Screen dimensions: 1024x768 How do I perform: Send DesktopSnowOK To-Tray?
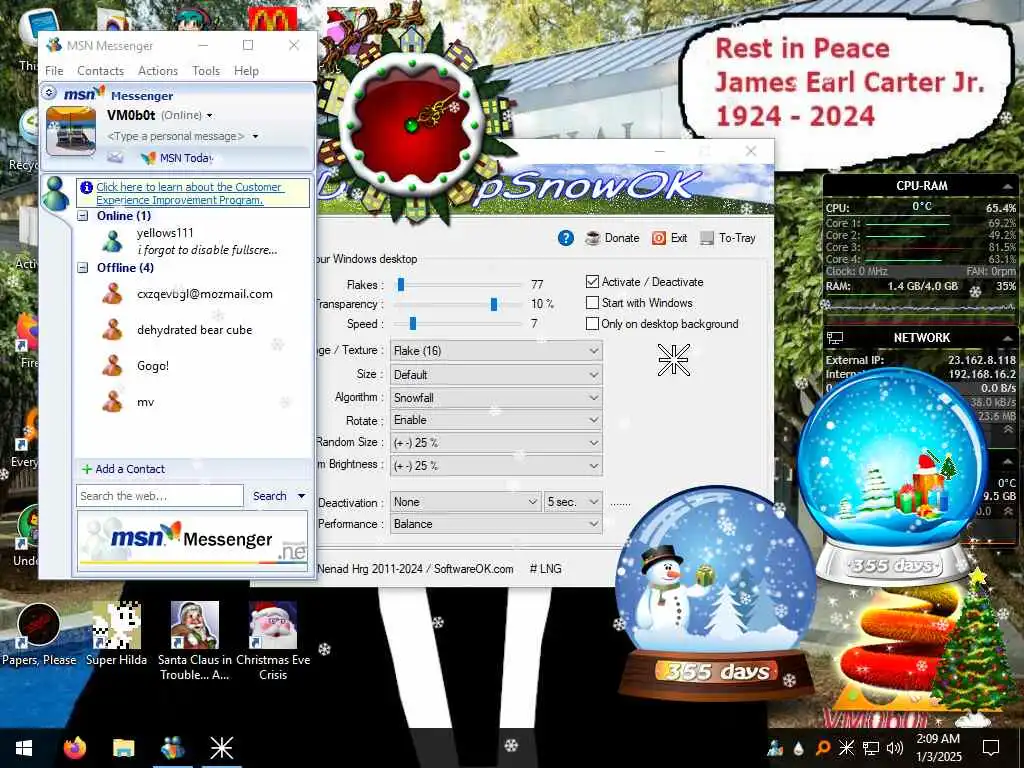728,238
